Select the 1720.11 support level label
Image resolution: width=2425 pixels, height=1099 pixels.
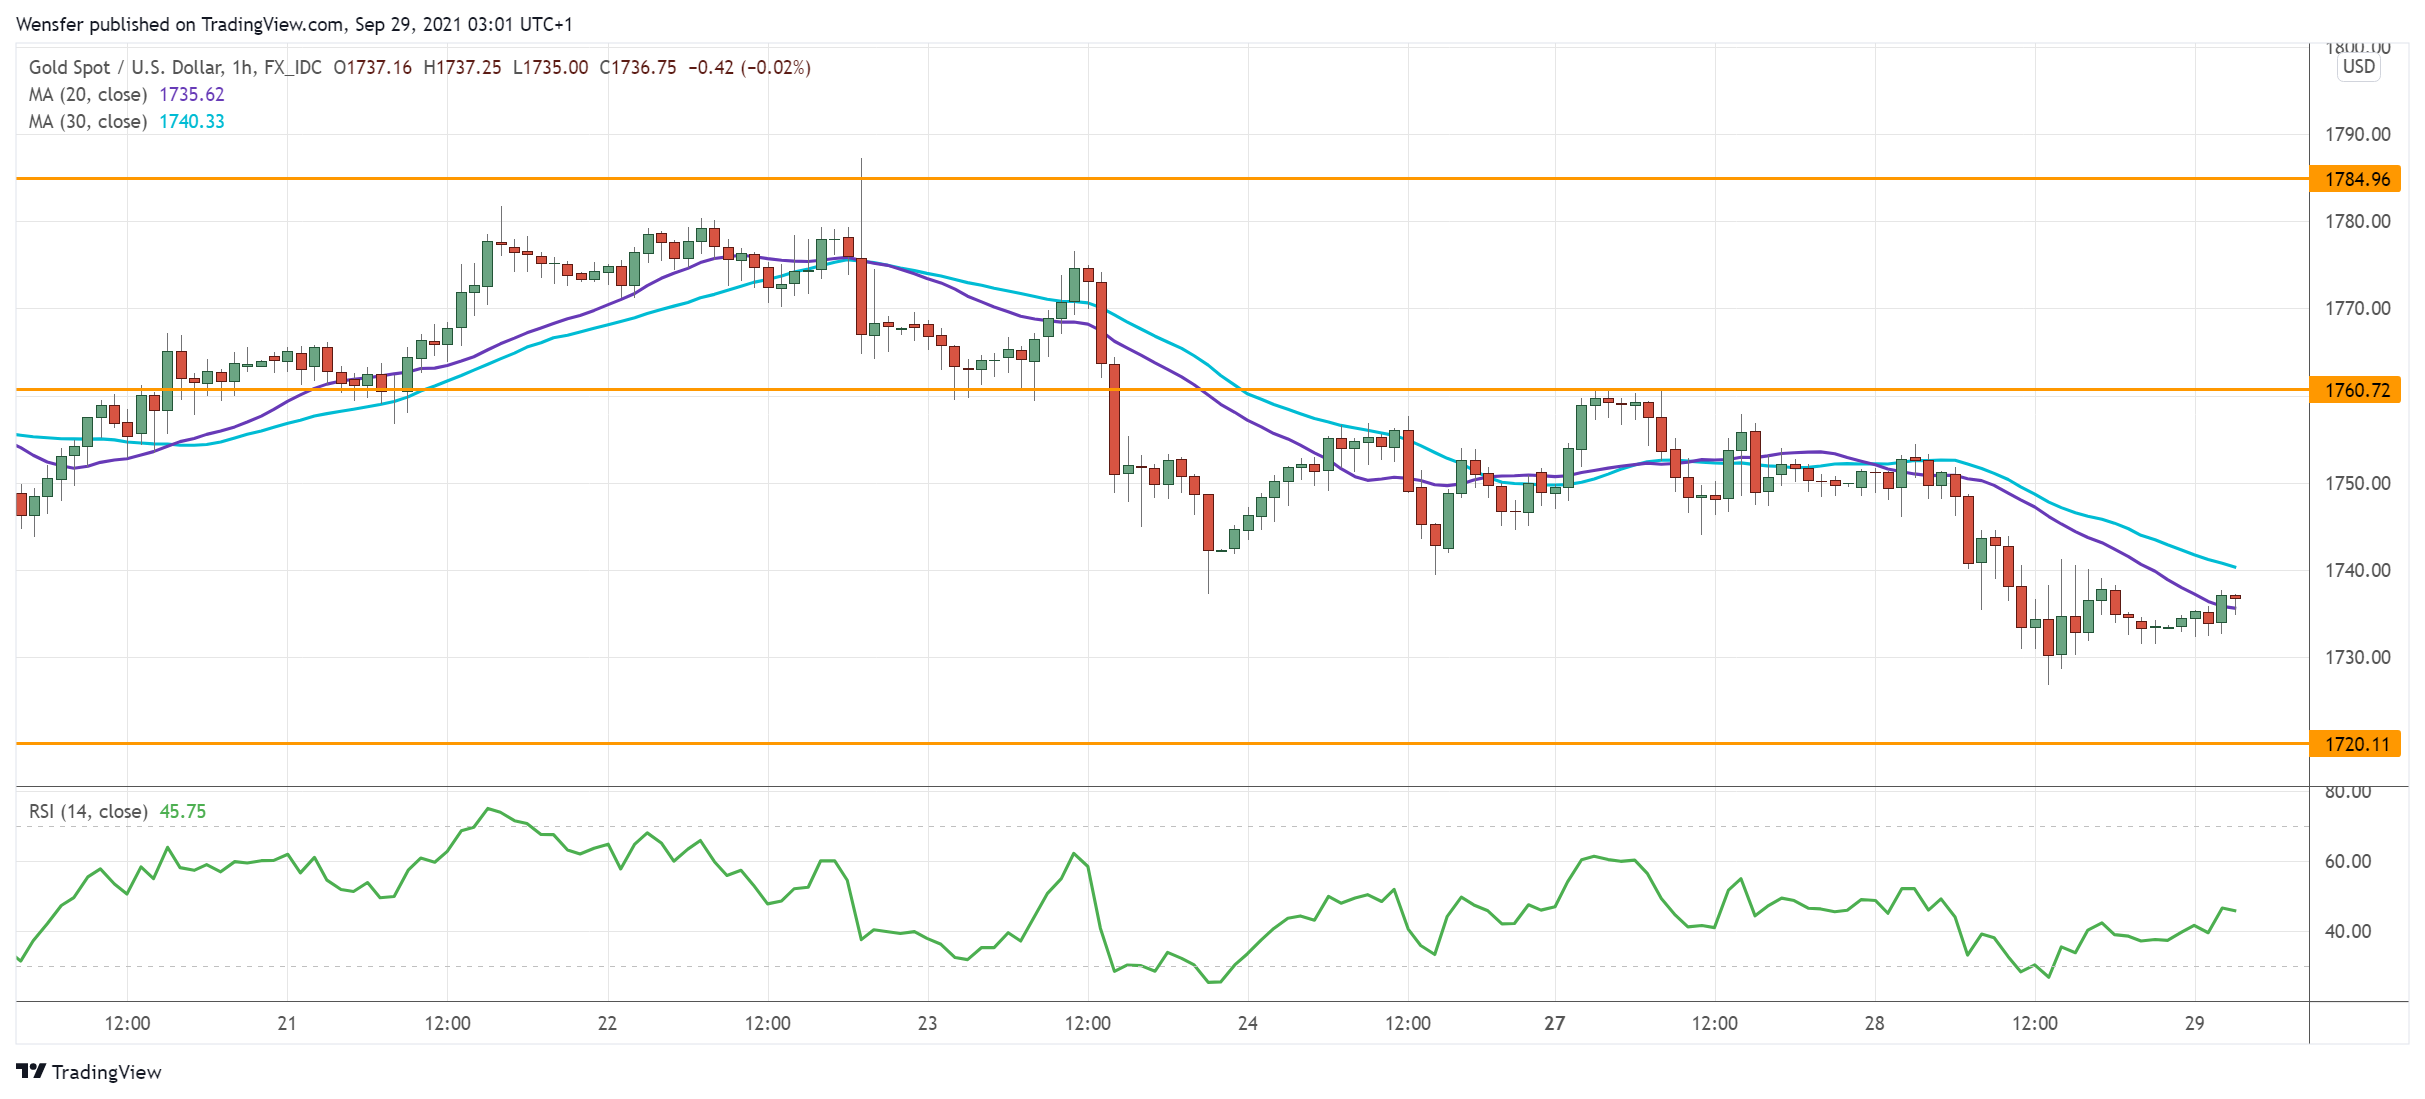pos(2356,744)
